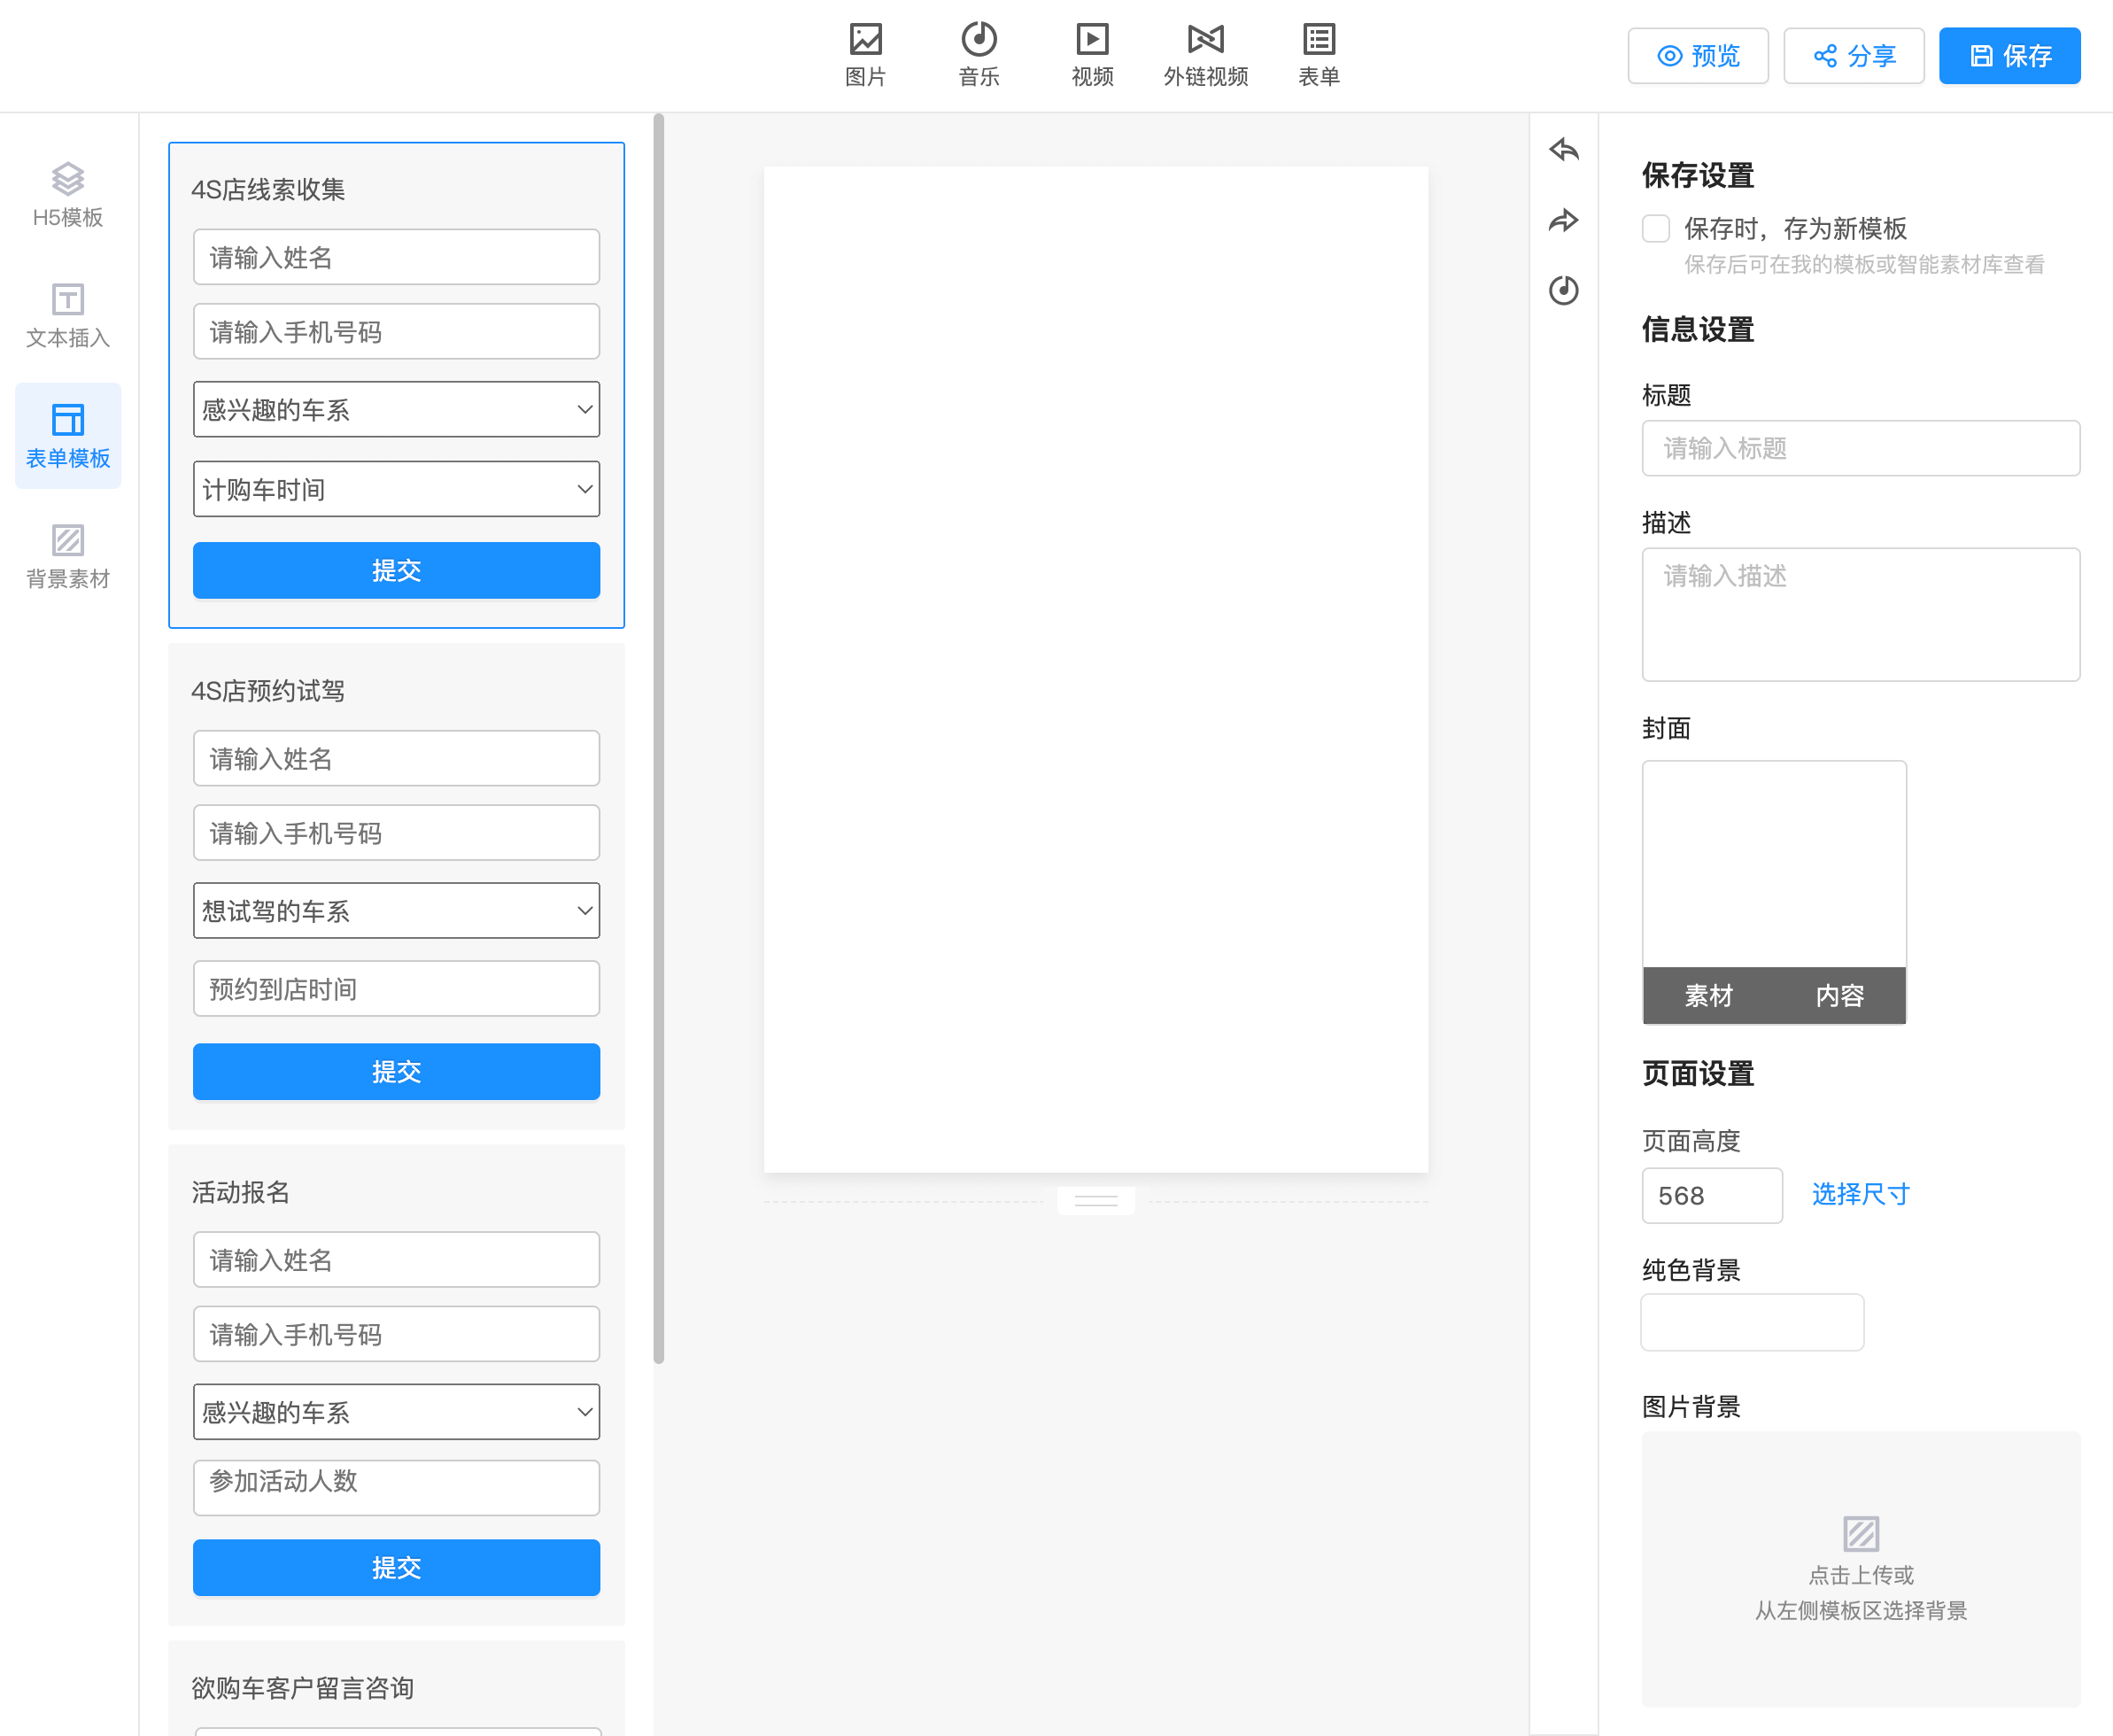Click the 图片背景 upload area
This screenshot has height=1736, width=2113.
pyautogui.click(x=1860, y=1569)
